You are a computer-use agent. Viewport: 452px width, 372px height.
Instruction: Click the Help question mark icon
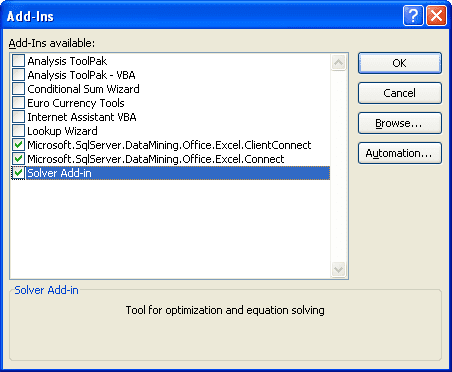point(413,16)
